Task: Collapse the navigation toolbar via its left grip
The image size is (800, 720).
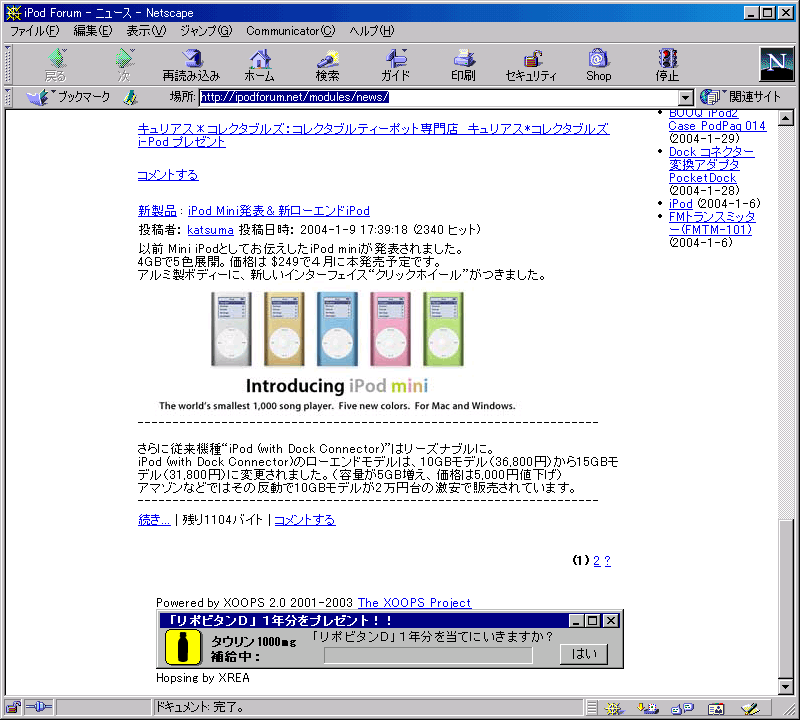Action: tap(8, 65)
